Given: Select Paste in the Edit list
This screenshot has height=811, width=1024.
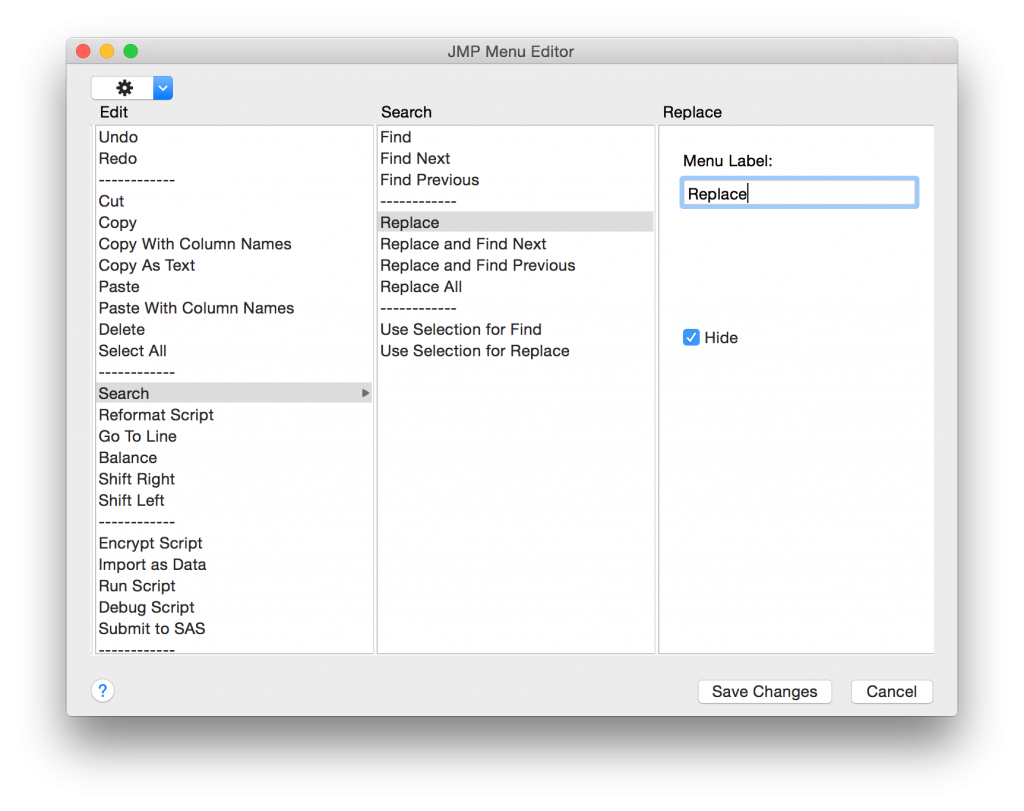Looking at the screenshot, I should [119, 287].
